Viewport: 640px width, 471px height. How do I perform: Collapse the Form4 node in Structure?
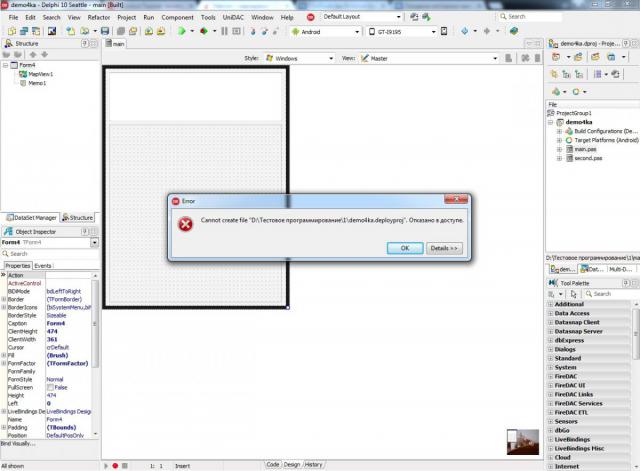5,65
